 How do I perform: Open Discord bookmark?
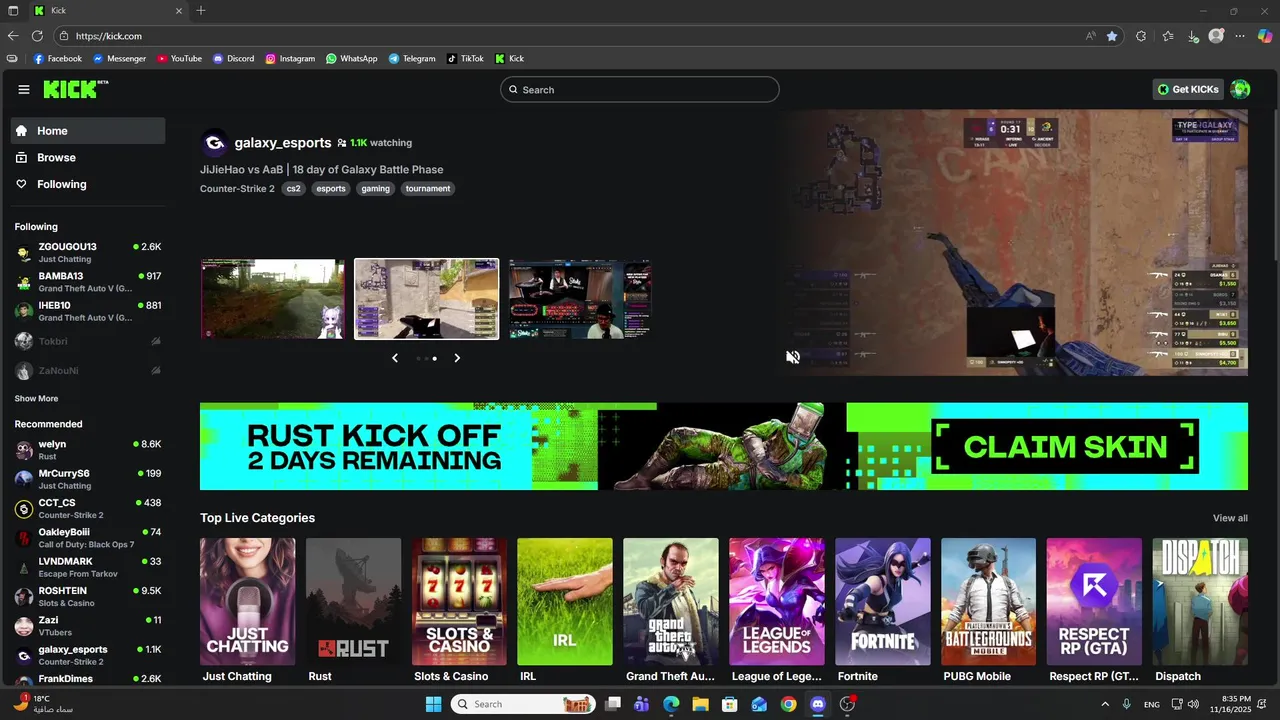[233, 59]
